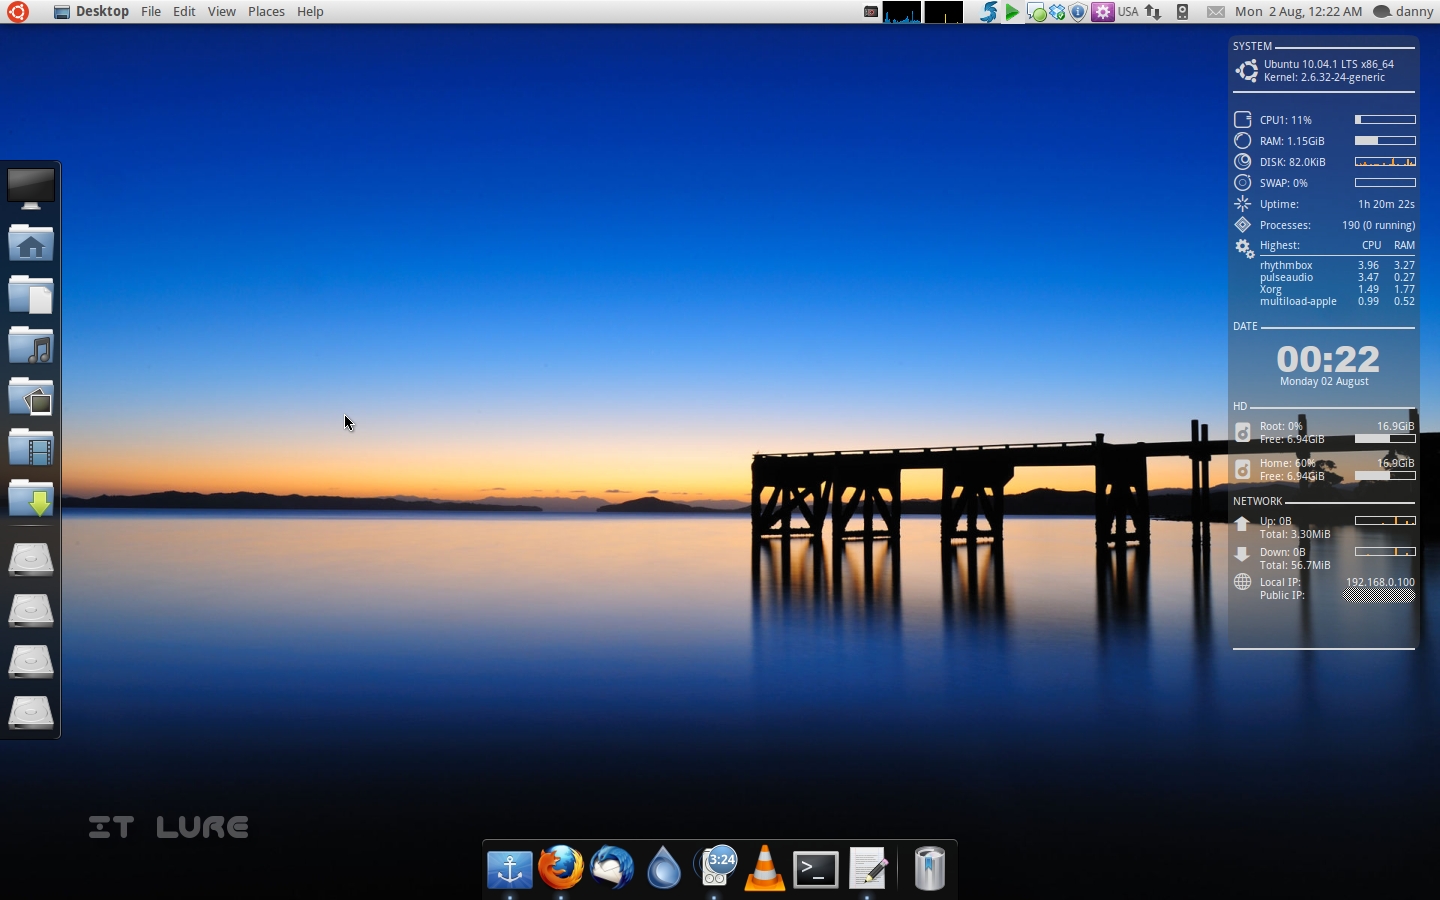1440x900 pixels.
Task: Open the Ubuntu logo main menu
Action: click(18, 12)
